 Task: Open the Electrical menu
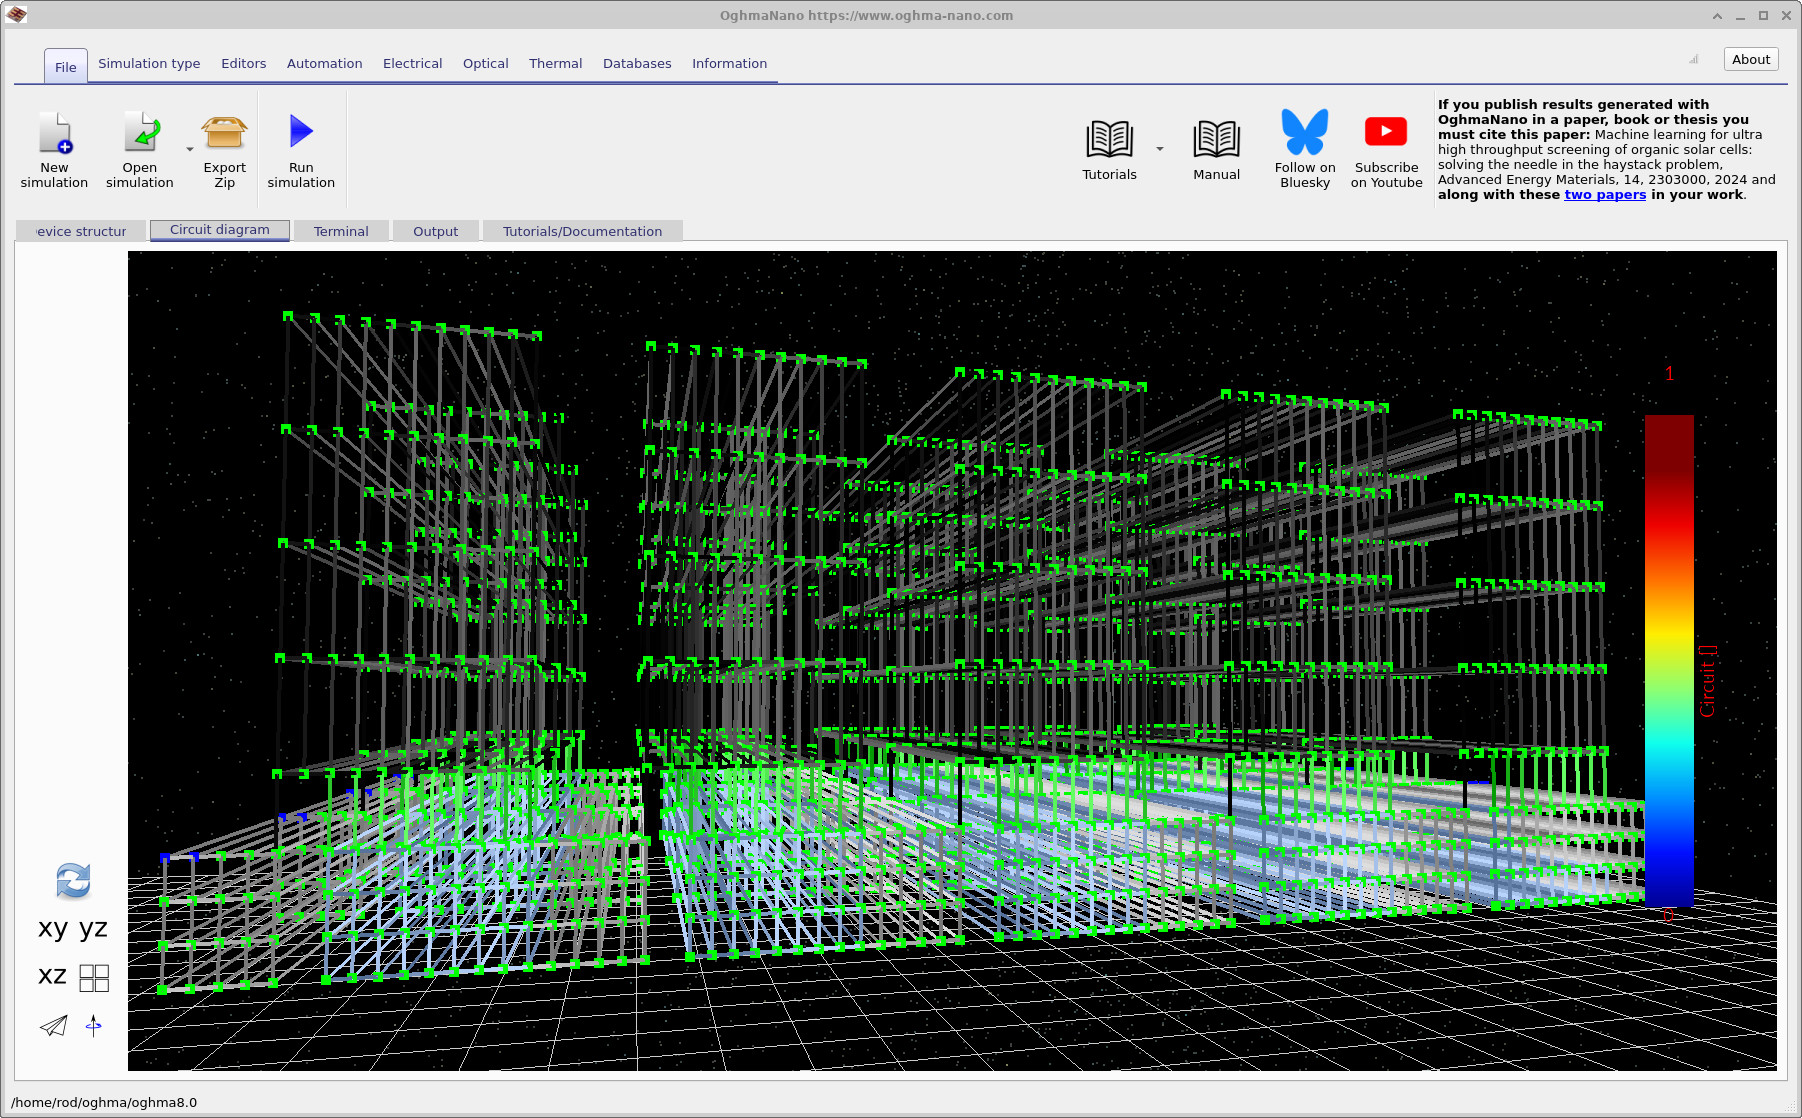point(412,63)
